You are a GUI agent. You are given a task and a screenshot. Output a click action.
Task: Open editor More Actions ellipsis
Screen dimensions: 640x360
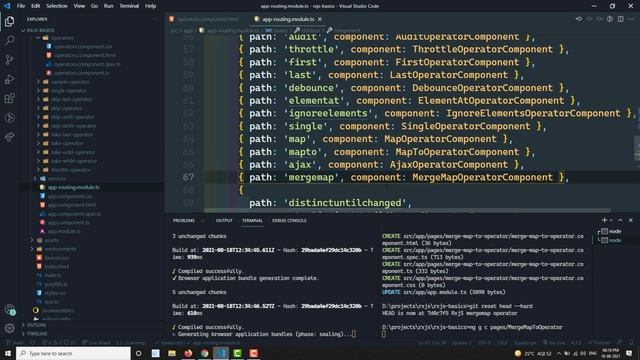point(631,19)
